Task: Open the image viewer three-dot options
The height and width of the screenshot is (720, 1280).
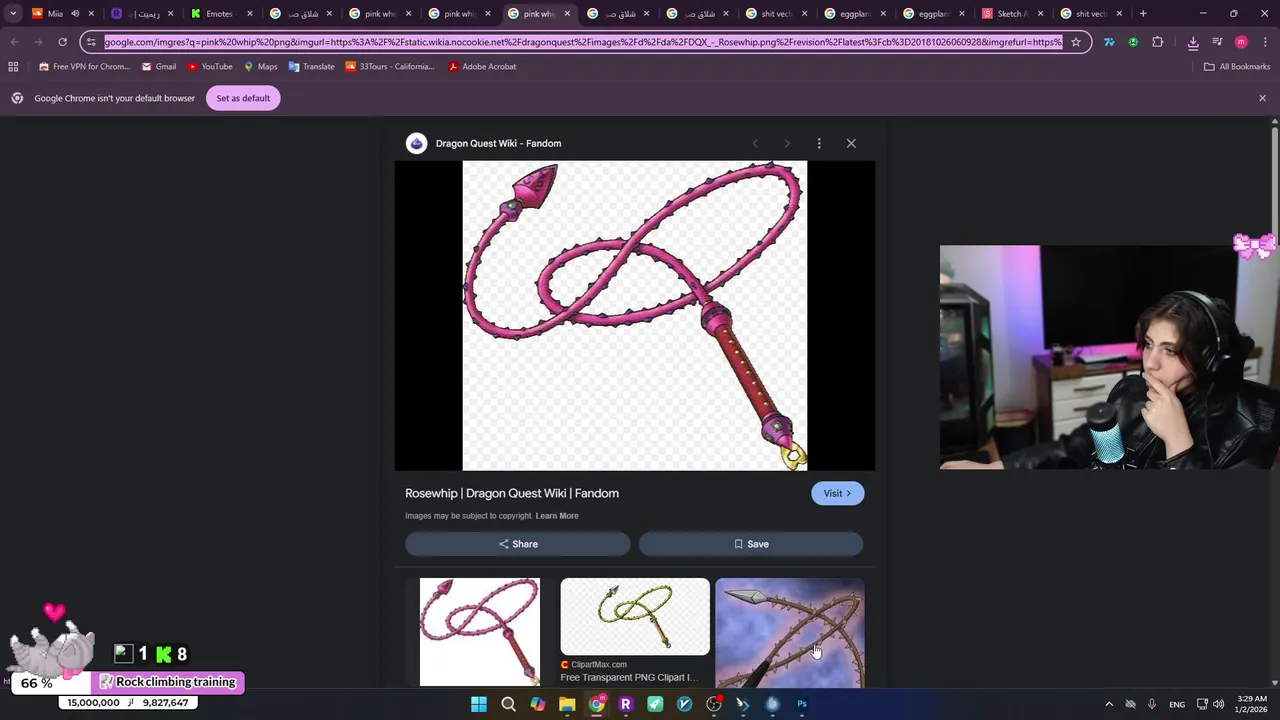Action: [x=819, y=143]
